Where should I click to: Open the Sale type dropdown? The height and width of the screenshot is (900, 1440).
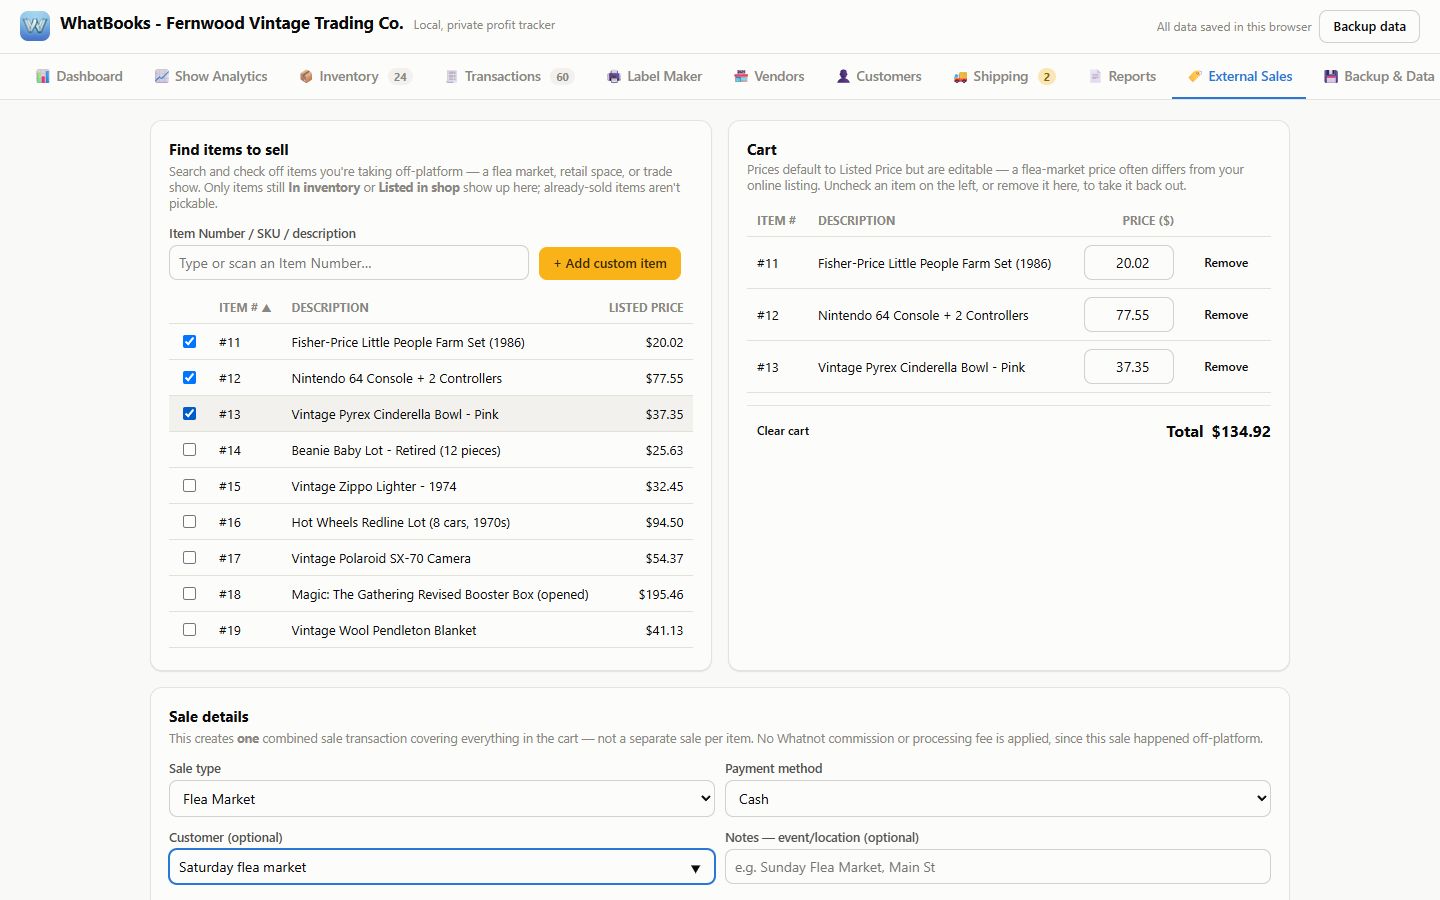point(442,799)
